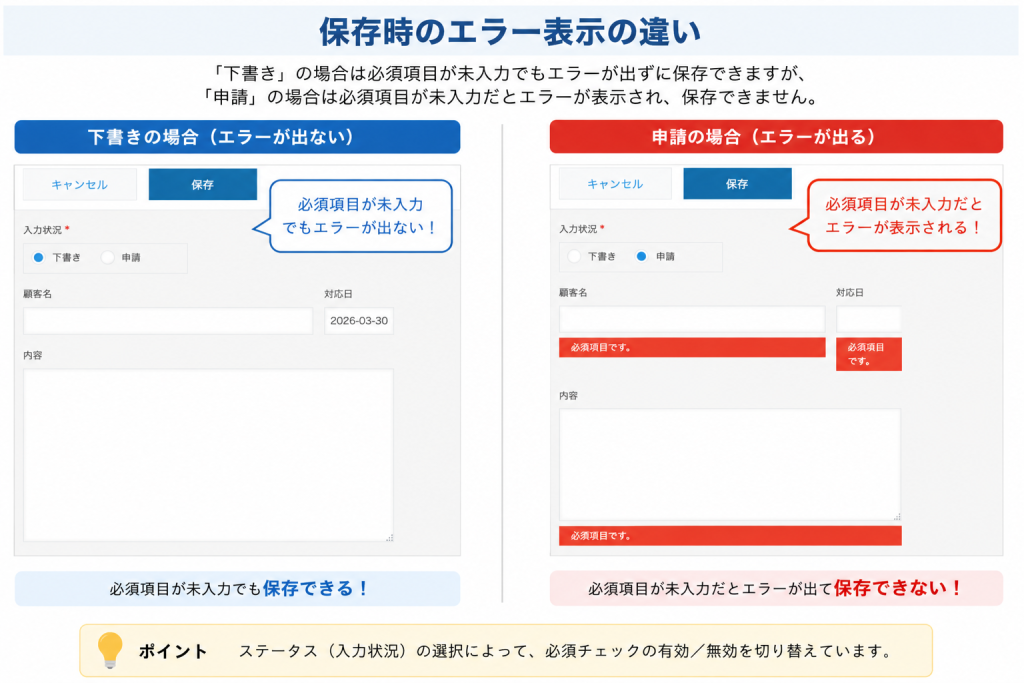
Task: Focus the 顧客名 field above the error in right panel
Action: click(x=692, y=319)
